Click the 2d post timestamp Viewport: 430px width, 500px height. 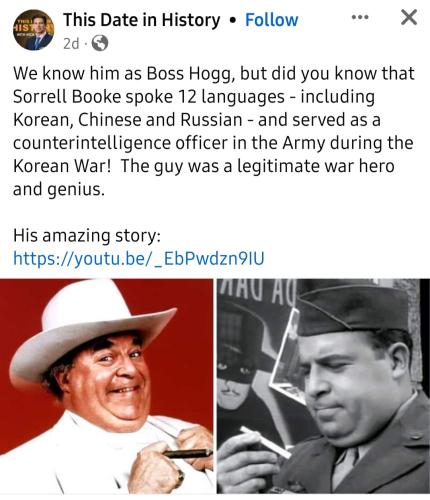tap(71, 43)
